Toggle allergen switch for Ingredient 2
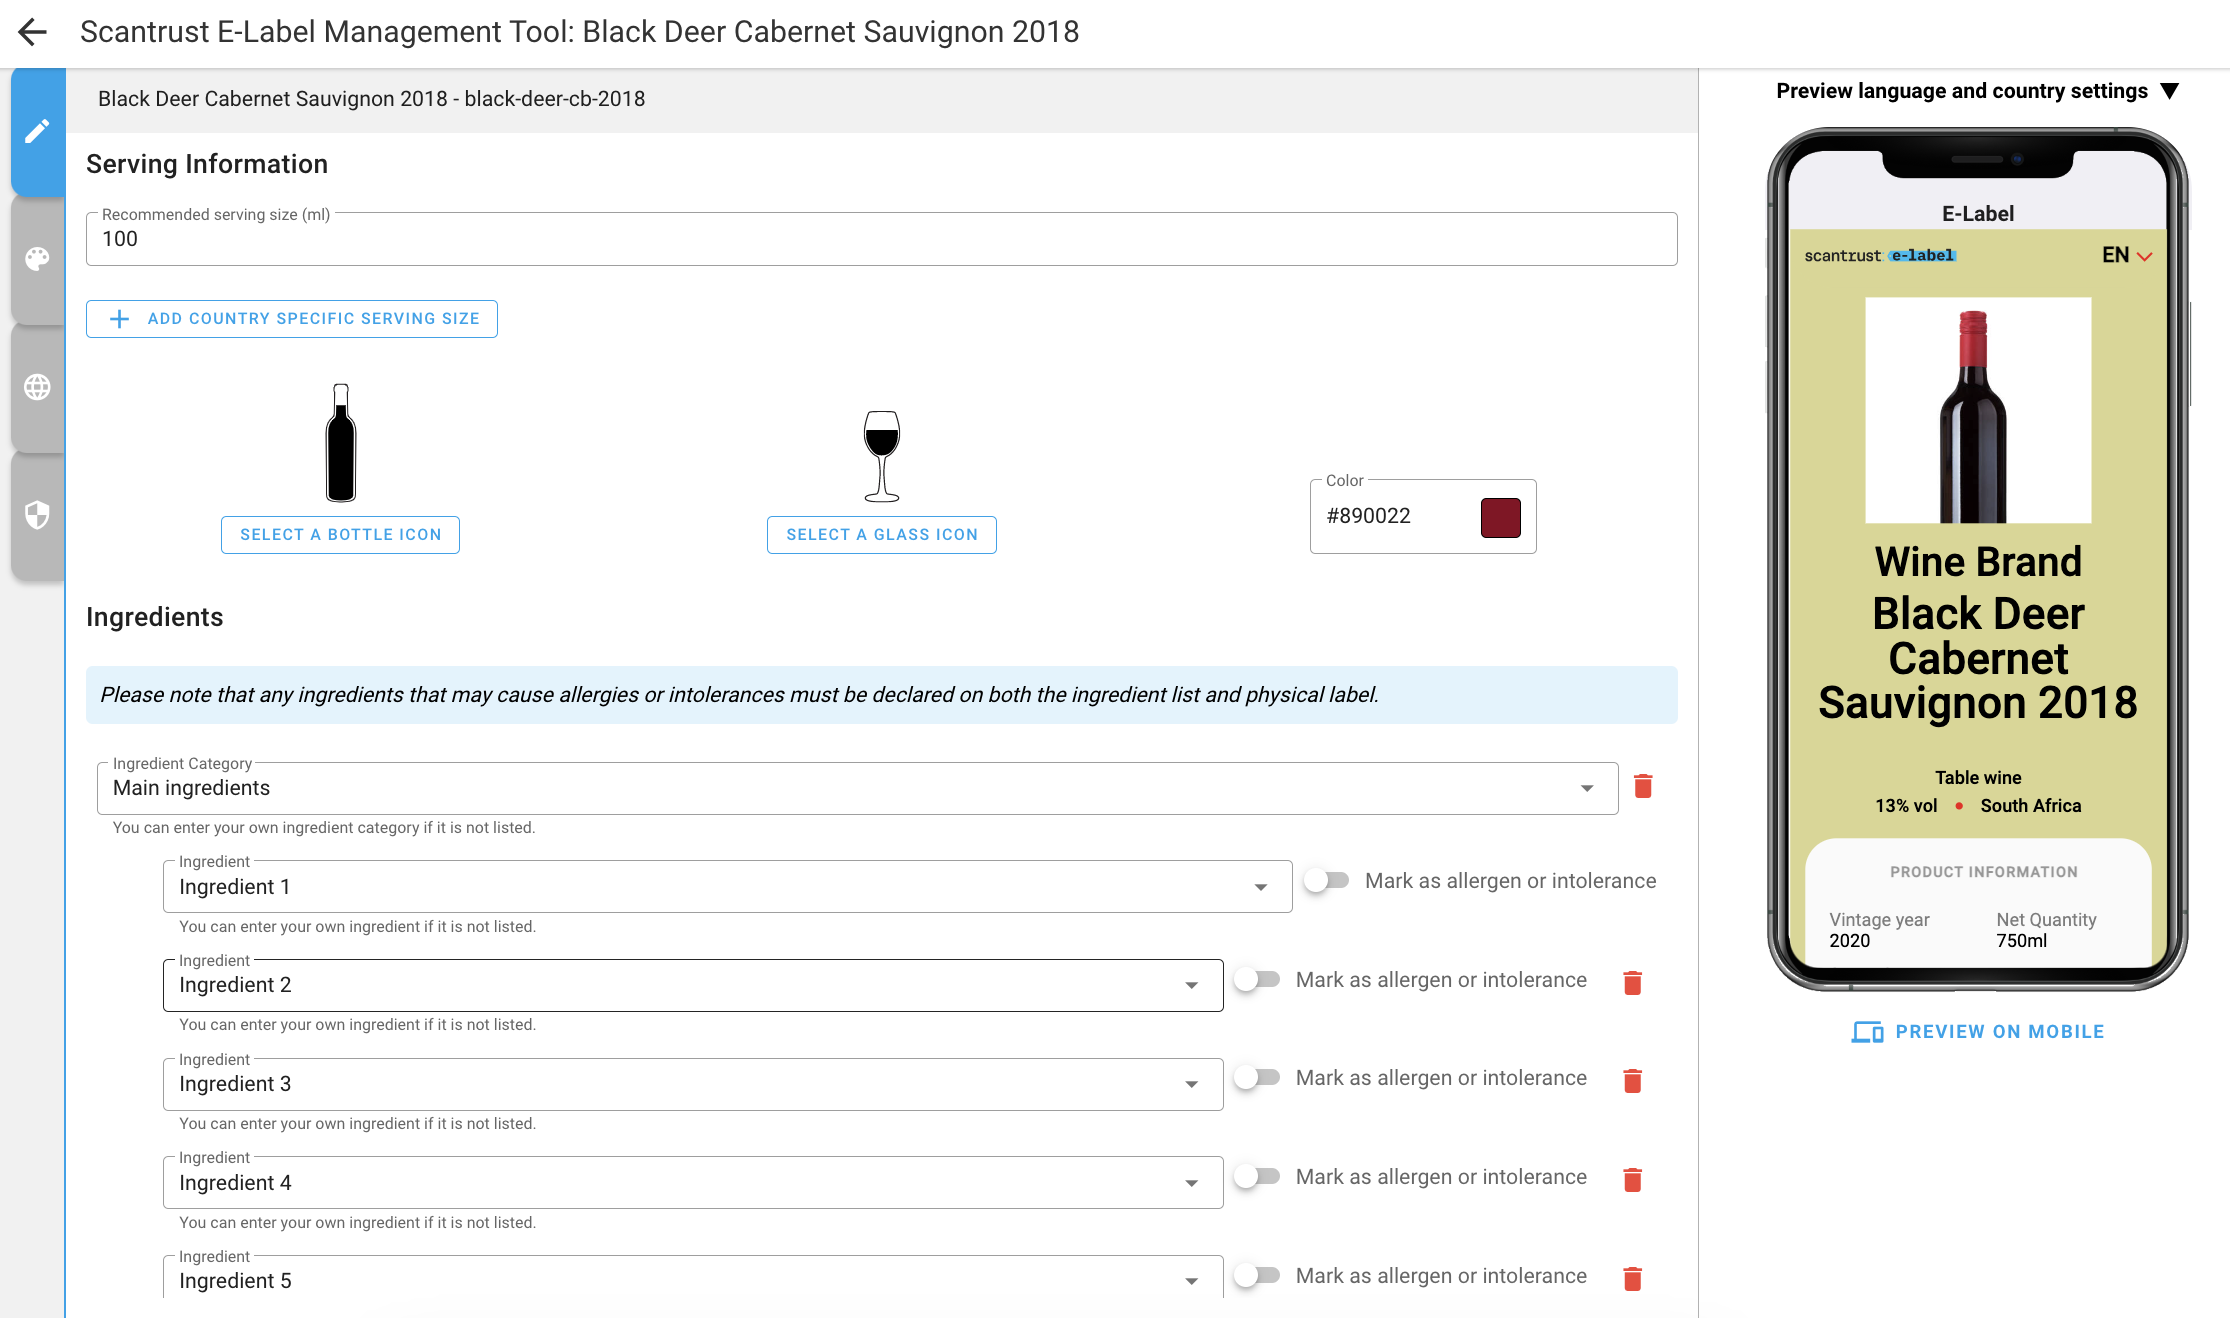 [x=1257, y=980]
